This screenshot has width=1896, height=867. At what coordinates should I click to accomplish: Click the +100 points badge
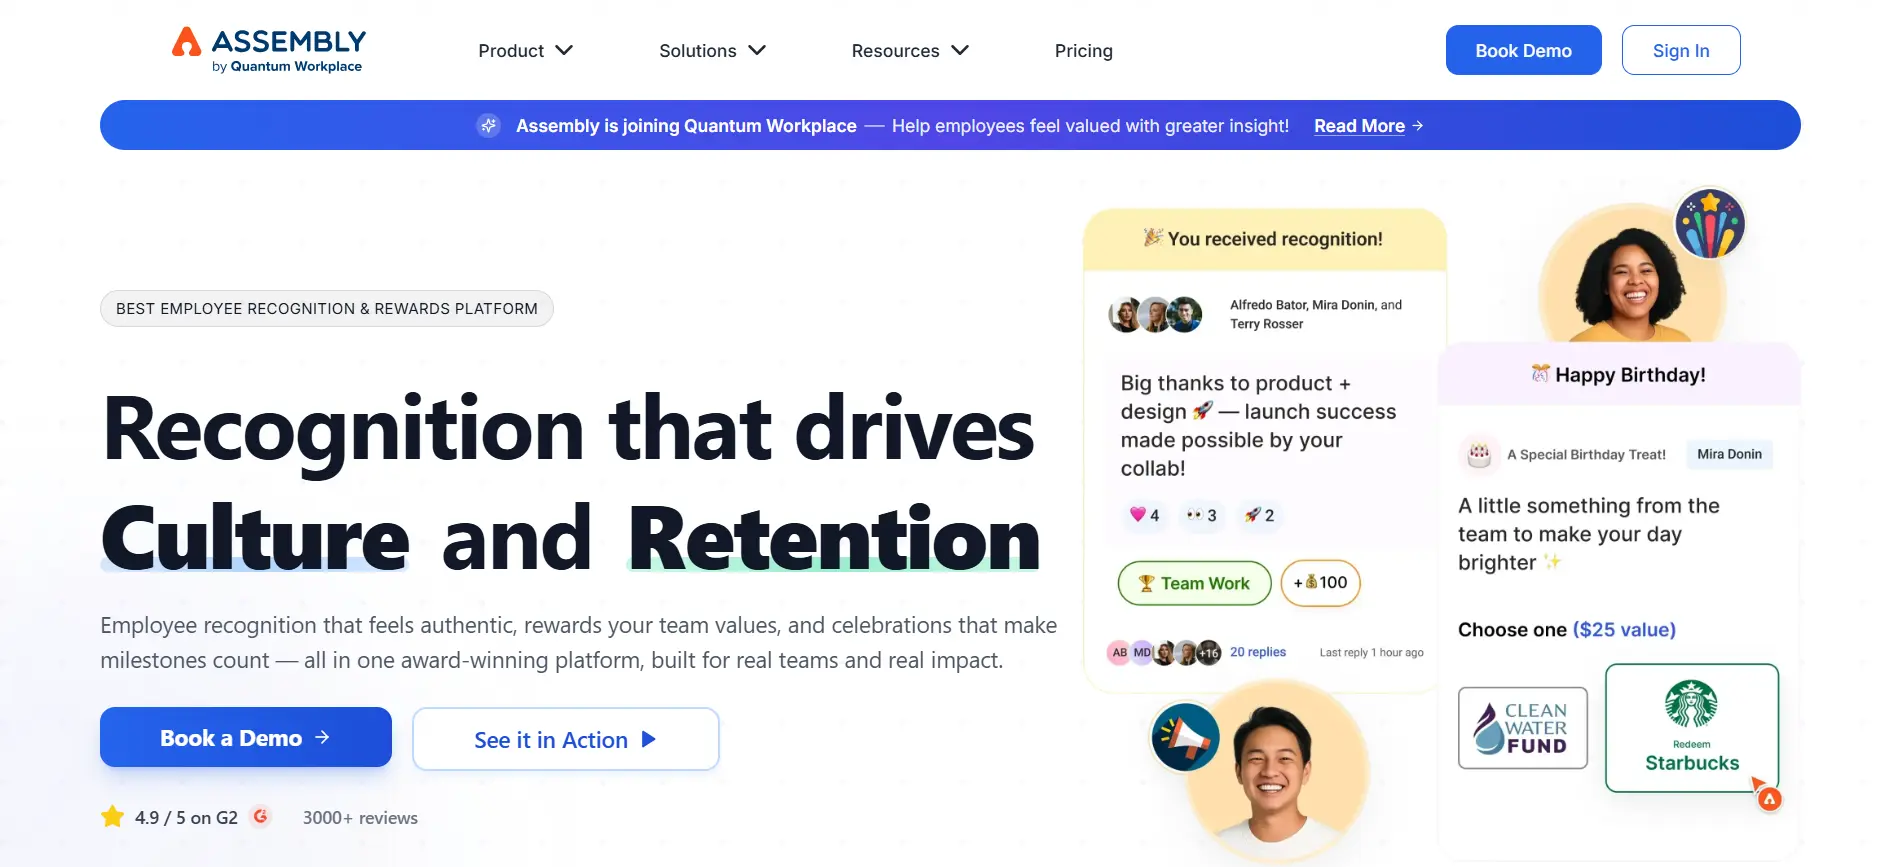(1321, 582)
